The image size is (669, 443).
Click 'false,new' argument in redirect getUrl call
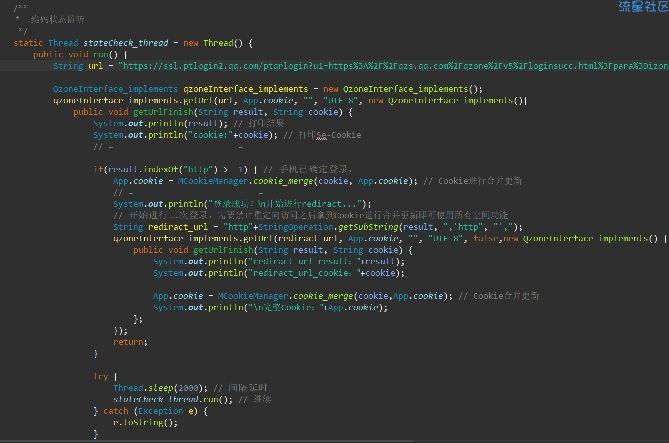[496, 239]
